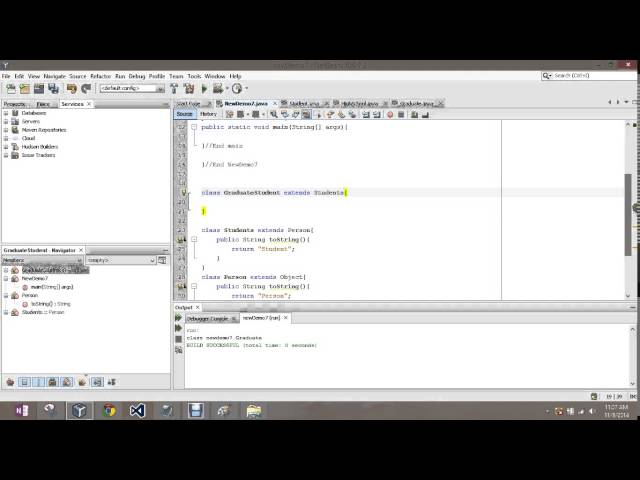The image size is (640, 480).
Task: Click the Rerun green arrows in Output
Action: 178,318
